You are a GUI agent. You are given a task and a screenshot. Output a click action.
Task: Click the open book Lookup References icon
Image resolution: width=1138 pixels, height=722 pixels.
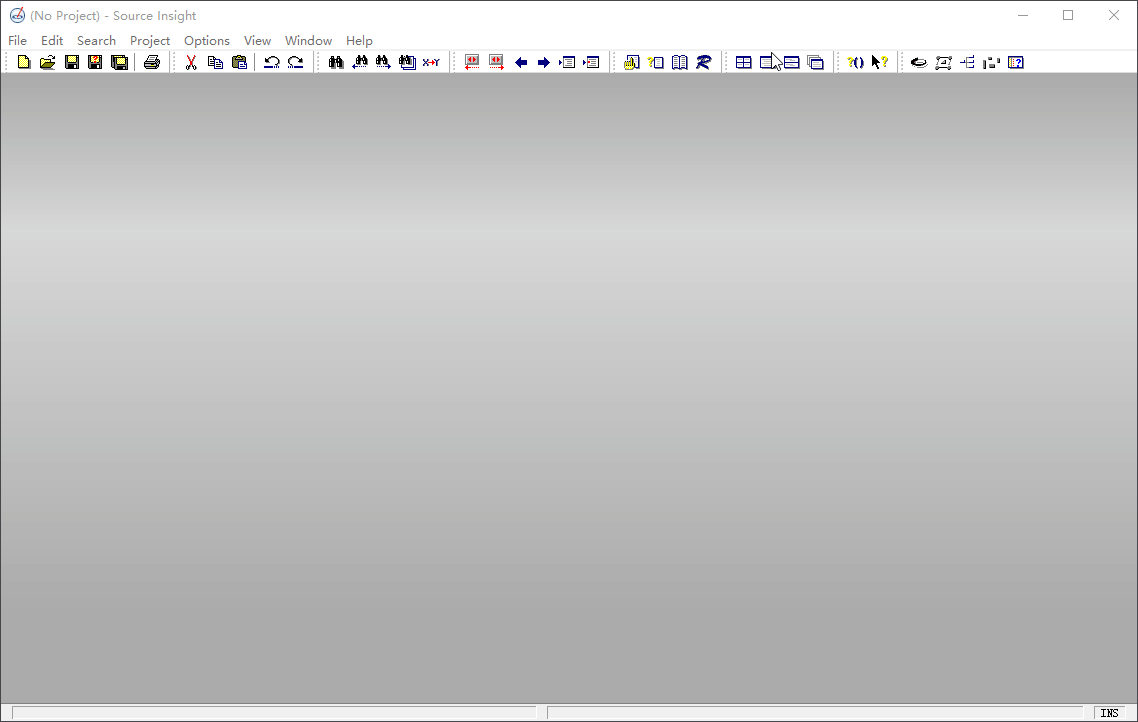tap(679, 62)
